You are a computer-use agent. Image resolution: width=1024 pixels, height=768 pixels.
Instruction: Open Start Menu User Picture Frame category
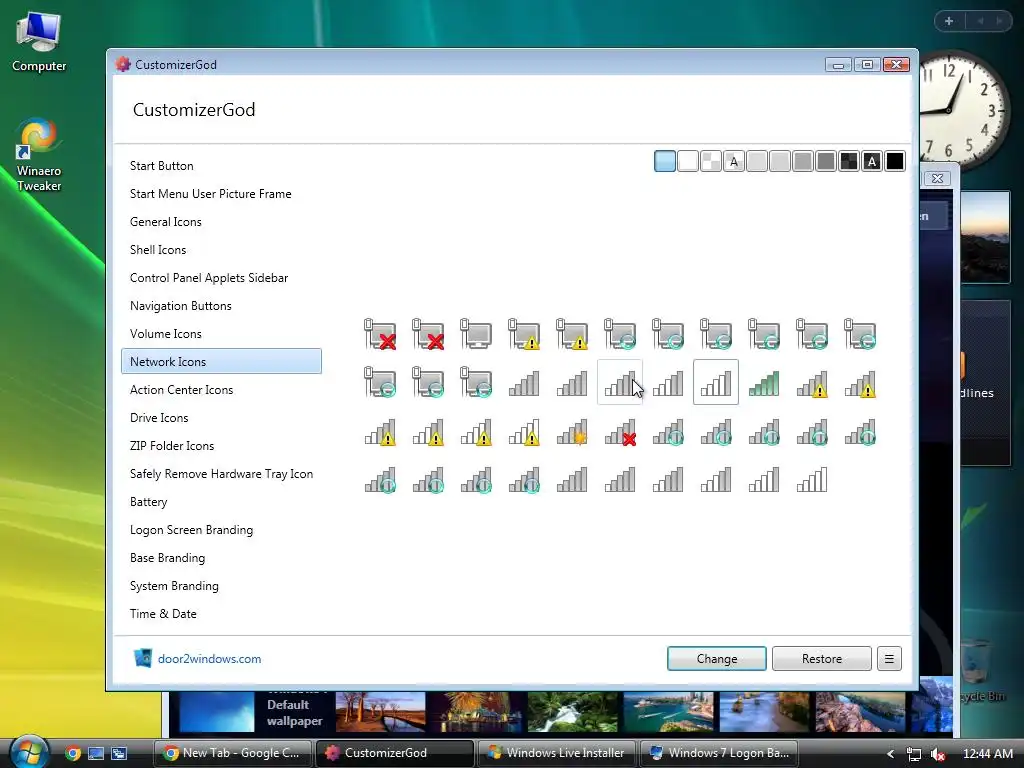(x=221, y=194)
